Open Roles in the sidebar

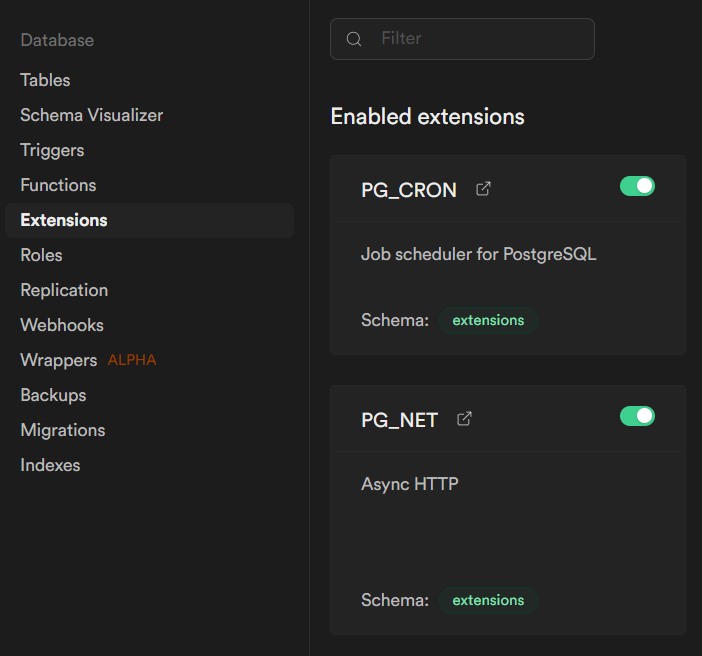click(x=41, y=255)
